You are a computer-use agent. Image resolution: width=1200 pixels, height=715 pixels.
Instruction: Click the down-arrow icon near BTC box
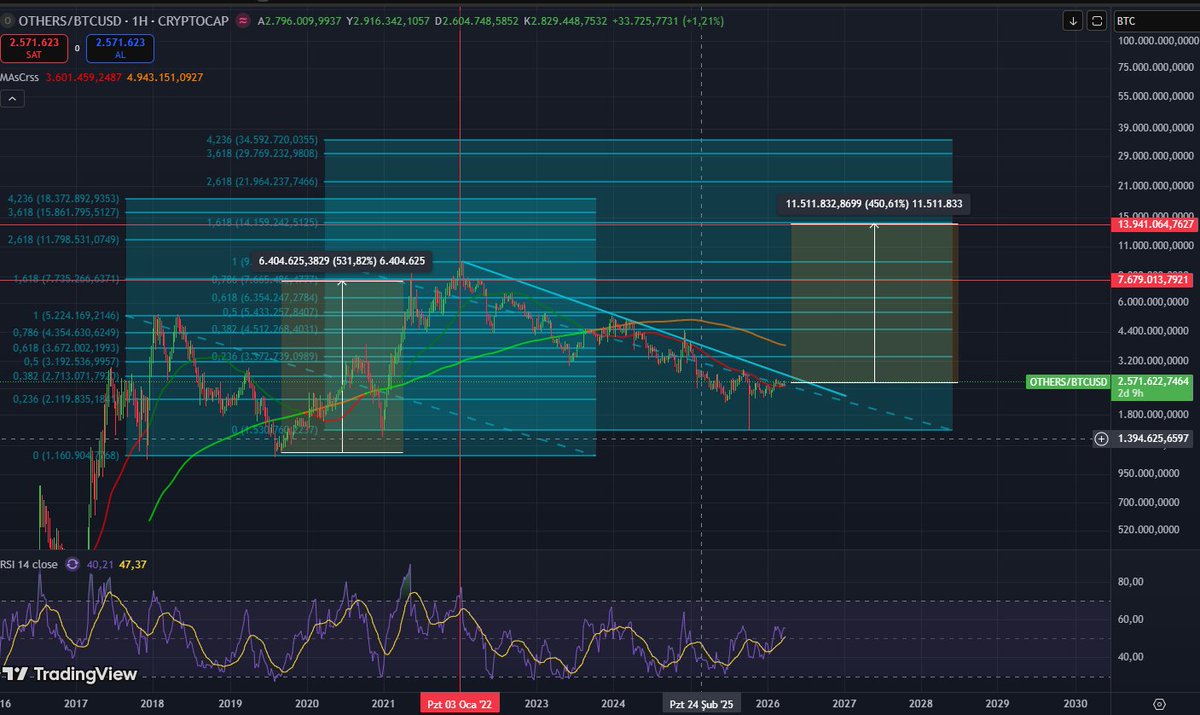click(1073, 20)
